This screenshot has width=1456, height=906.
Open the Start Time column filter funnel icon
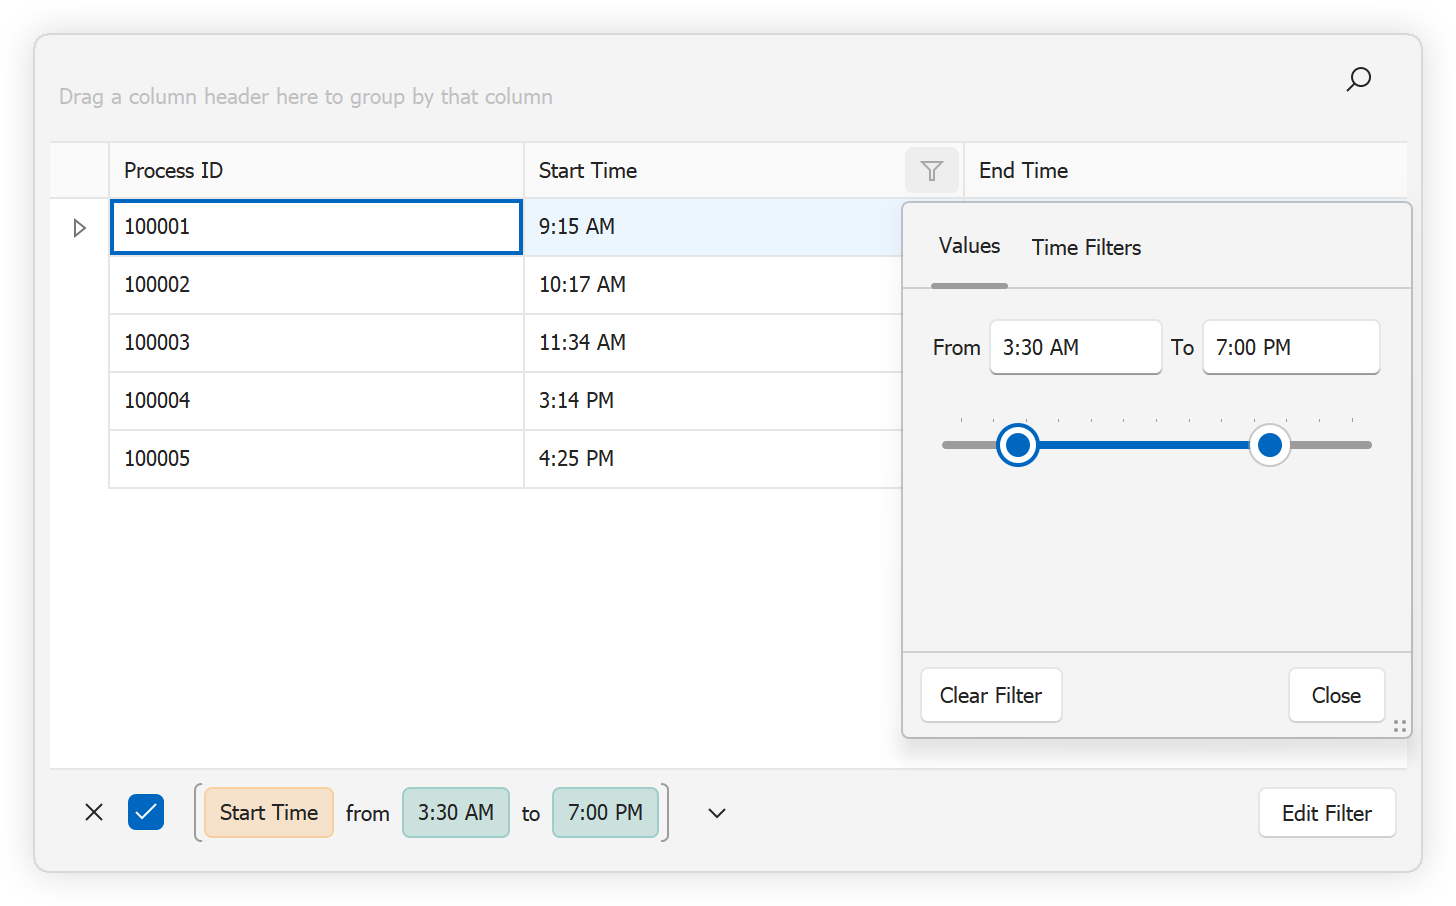tap(931, 170)
